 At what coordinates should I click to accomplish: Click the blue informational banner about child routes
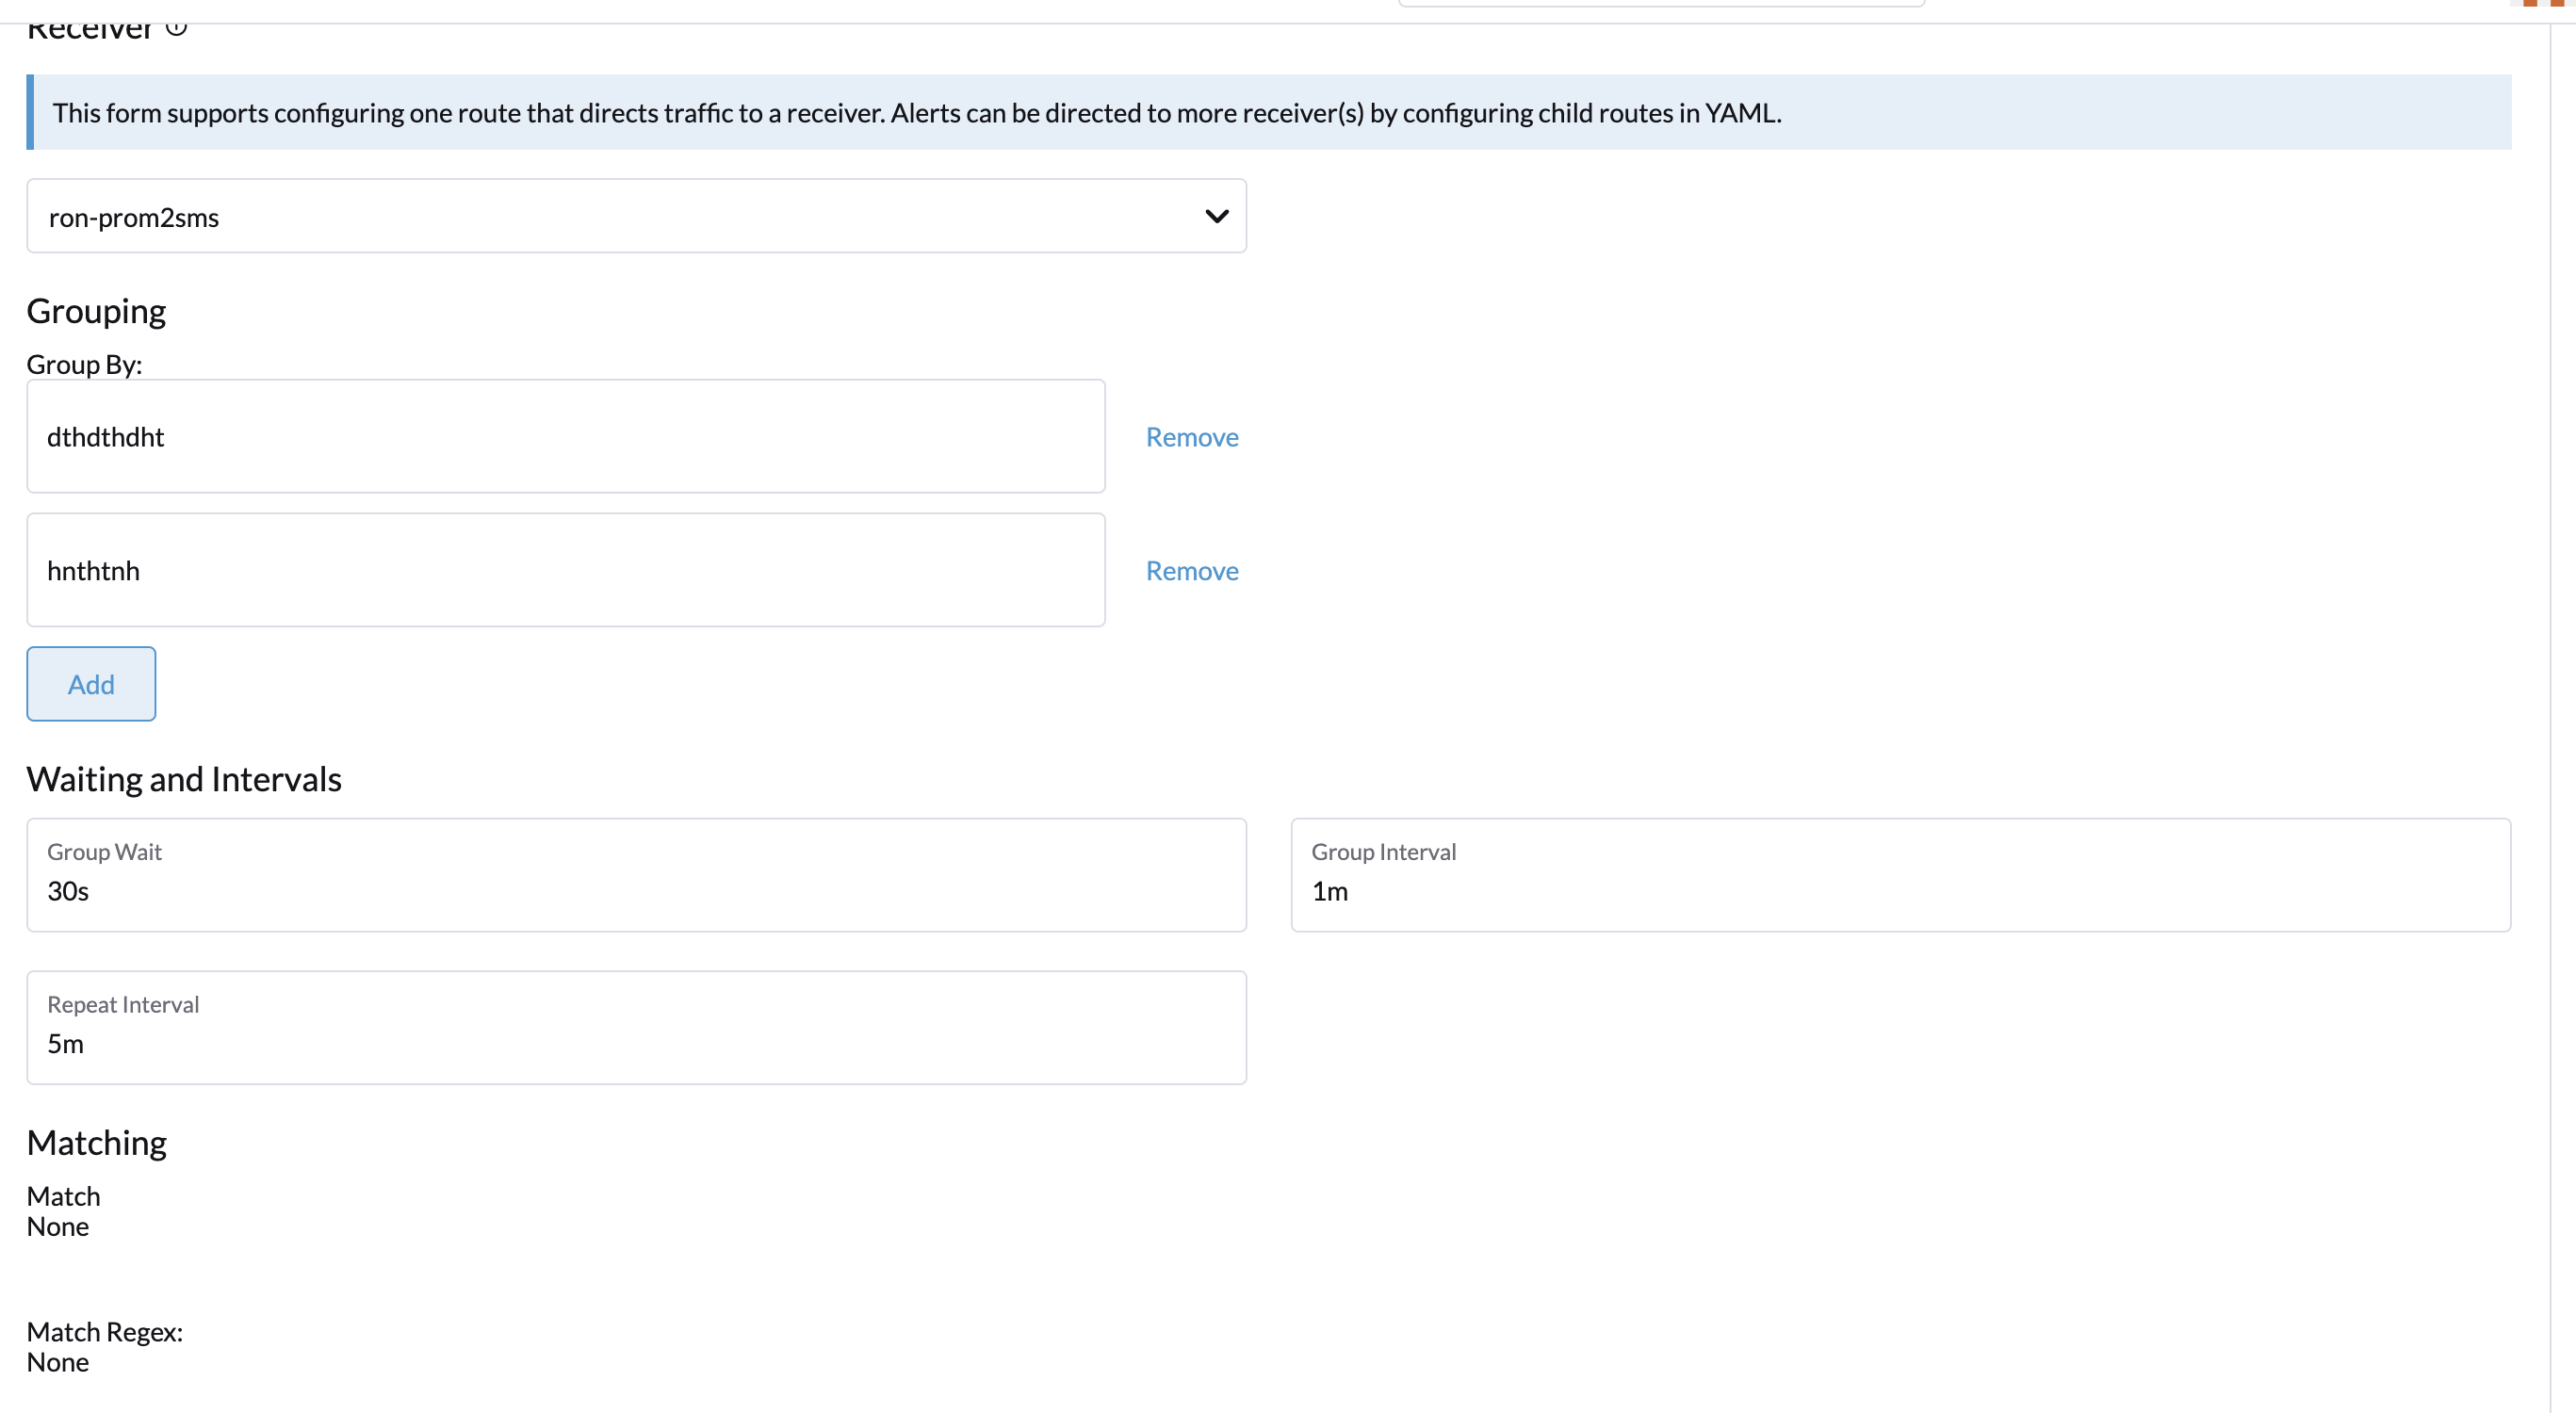pos(1268,112)
